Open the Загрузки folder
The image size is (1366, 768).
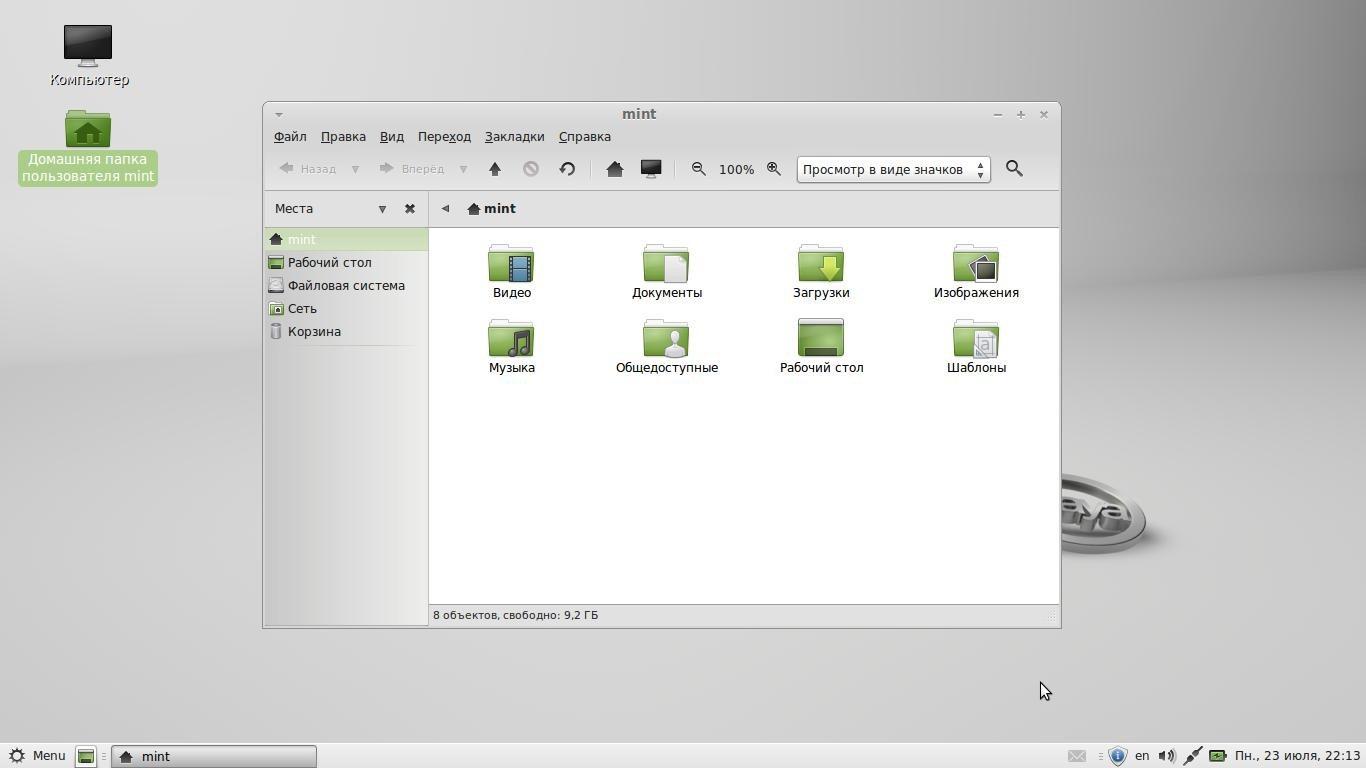821,272
